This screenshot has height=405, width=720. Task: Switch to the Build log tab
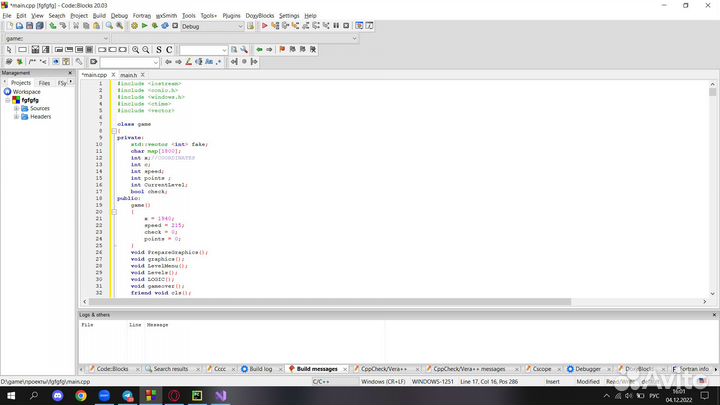click(260, 368)
